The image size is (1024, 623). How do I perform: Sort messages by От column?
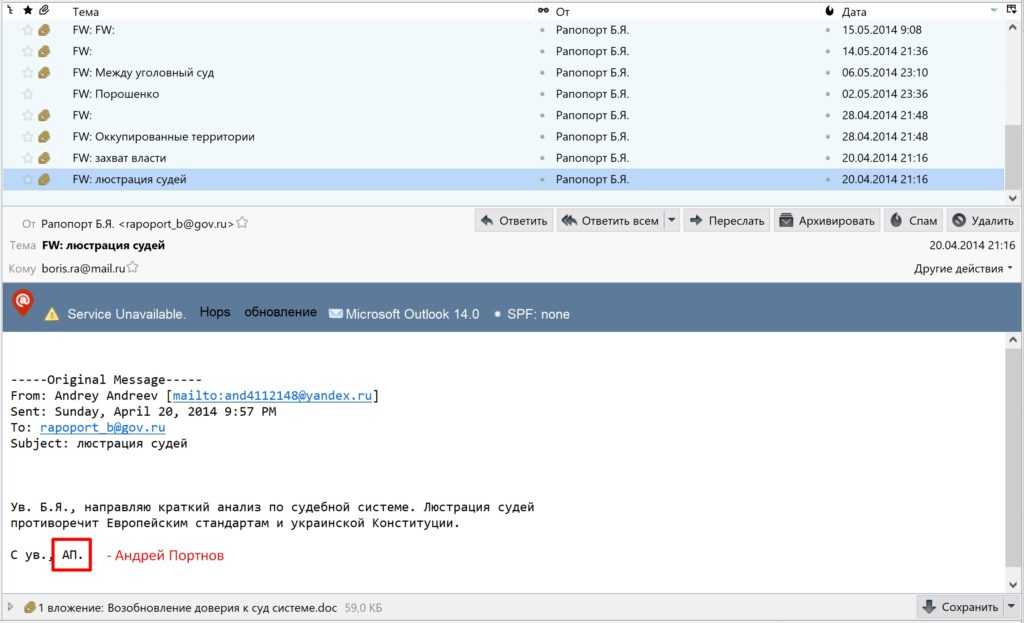point(563,12)
